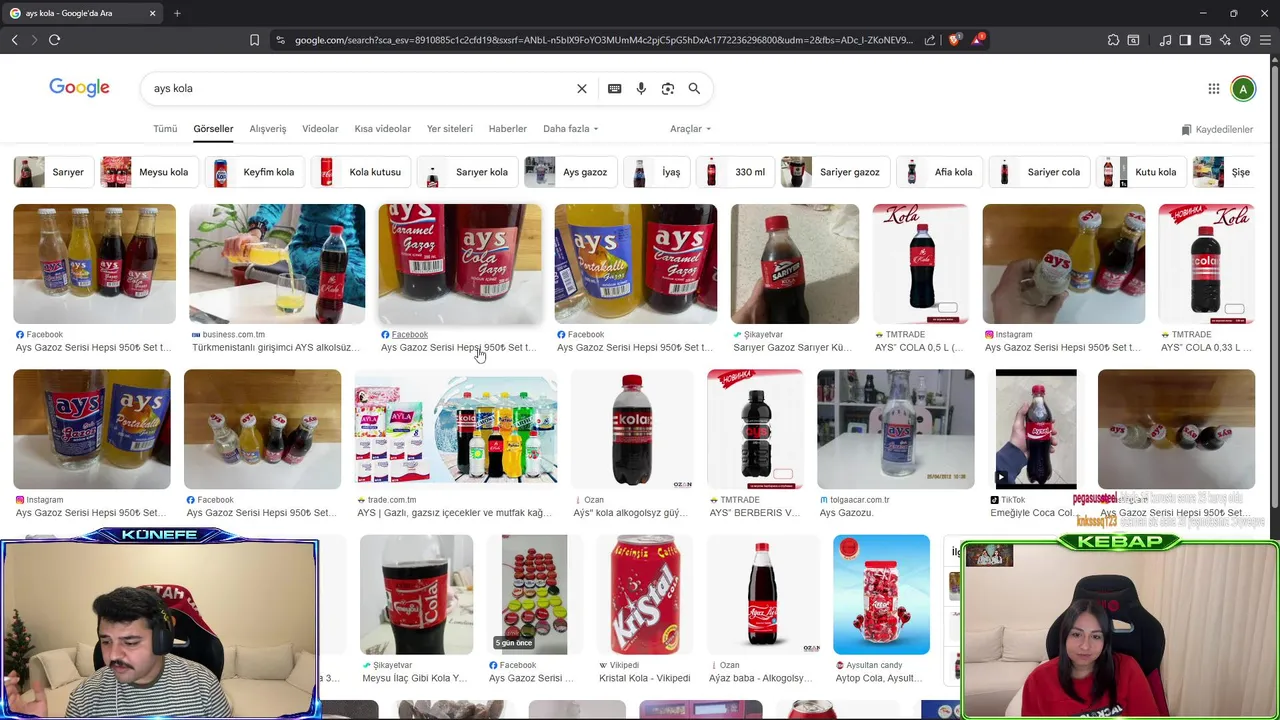Viewport: 1280px width, 720px height.
Task: Filter by the 'Sariyer cola' chip
Action: pos(1039,172)
